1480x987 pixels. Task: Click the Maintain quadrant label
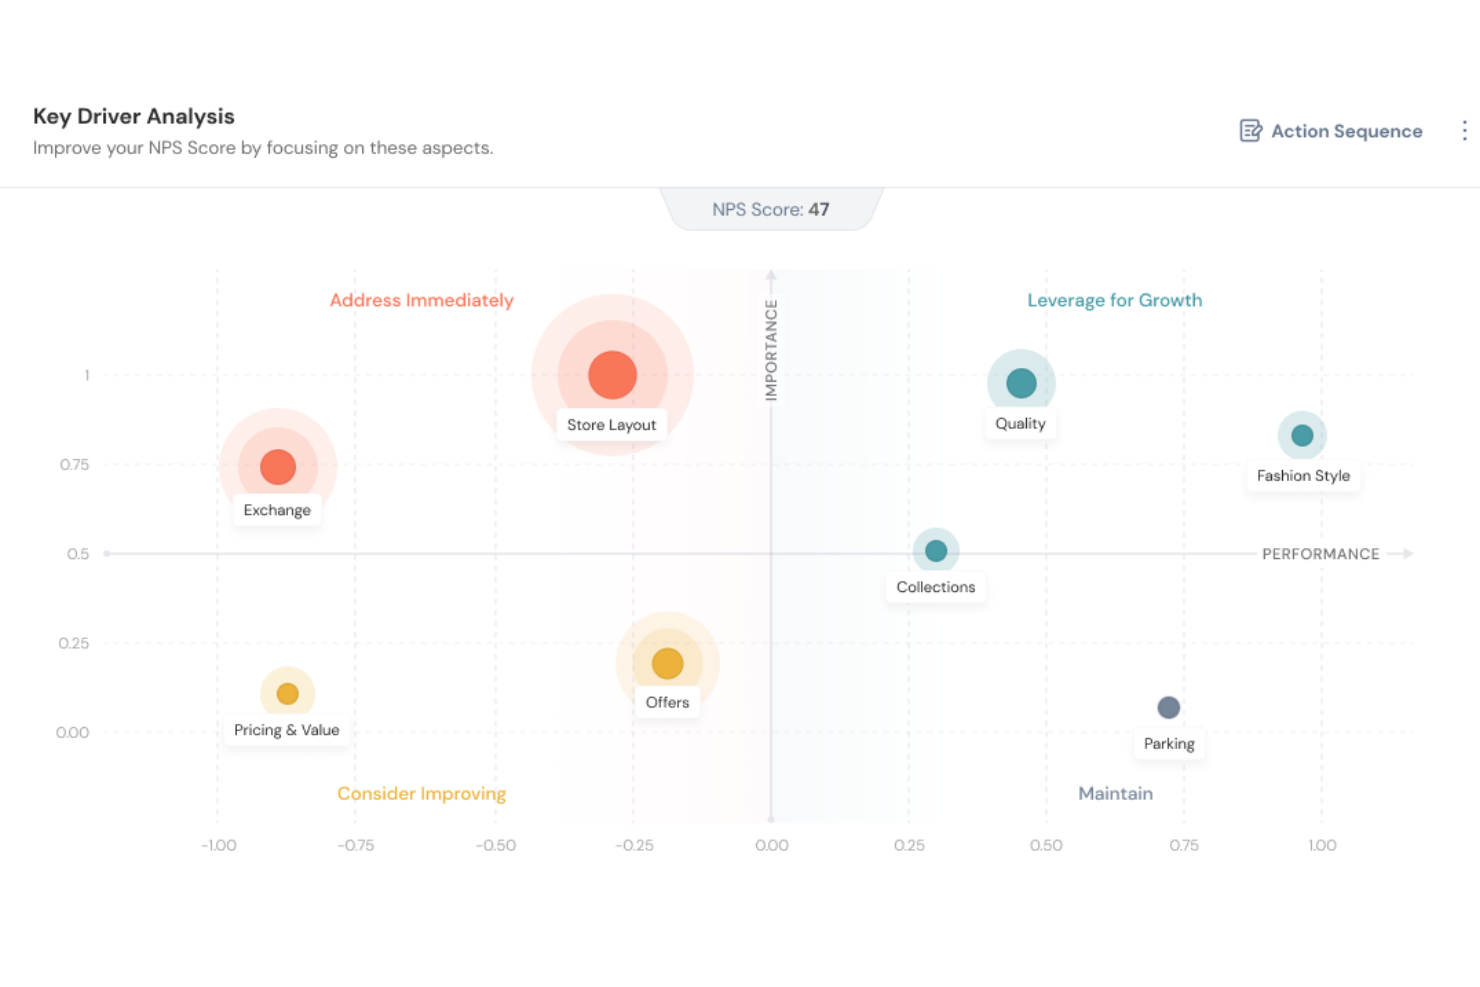(1115, 793)
